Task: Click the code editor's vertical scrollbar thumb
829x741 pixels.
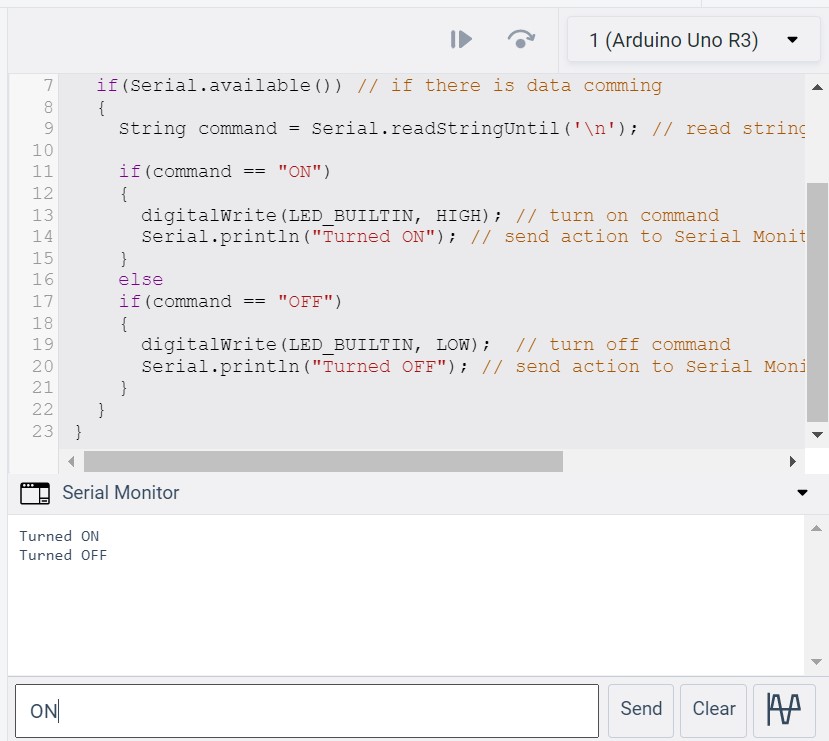Action: (817, 302)
